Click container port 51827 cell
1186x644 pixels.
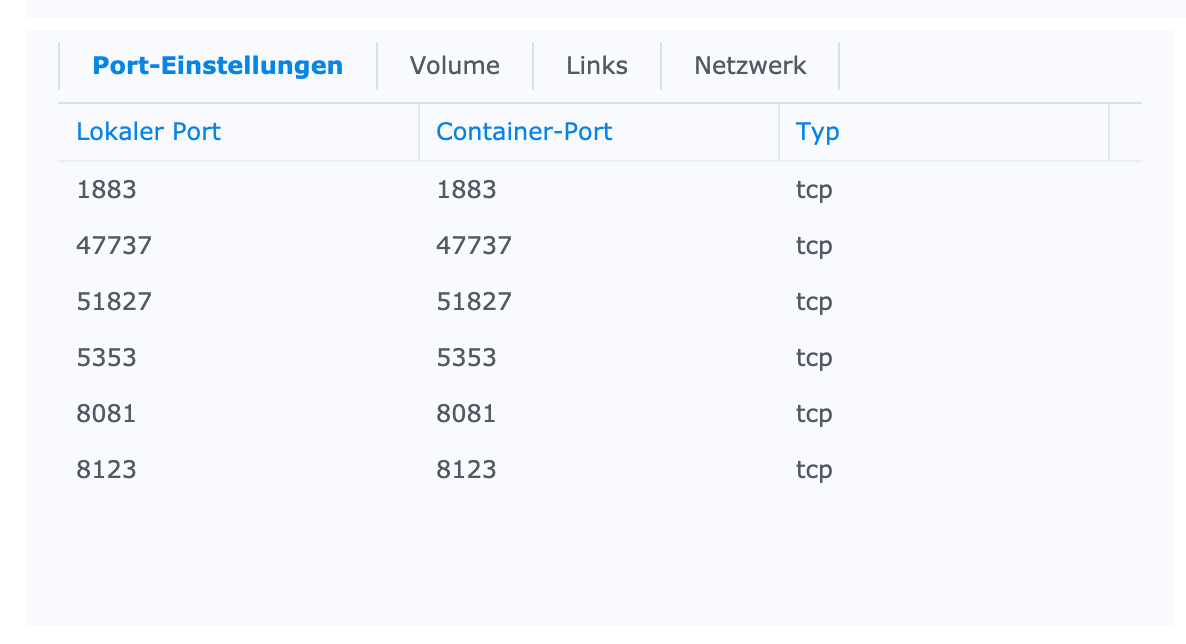tap(474, 302)
